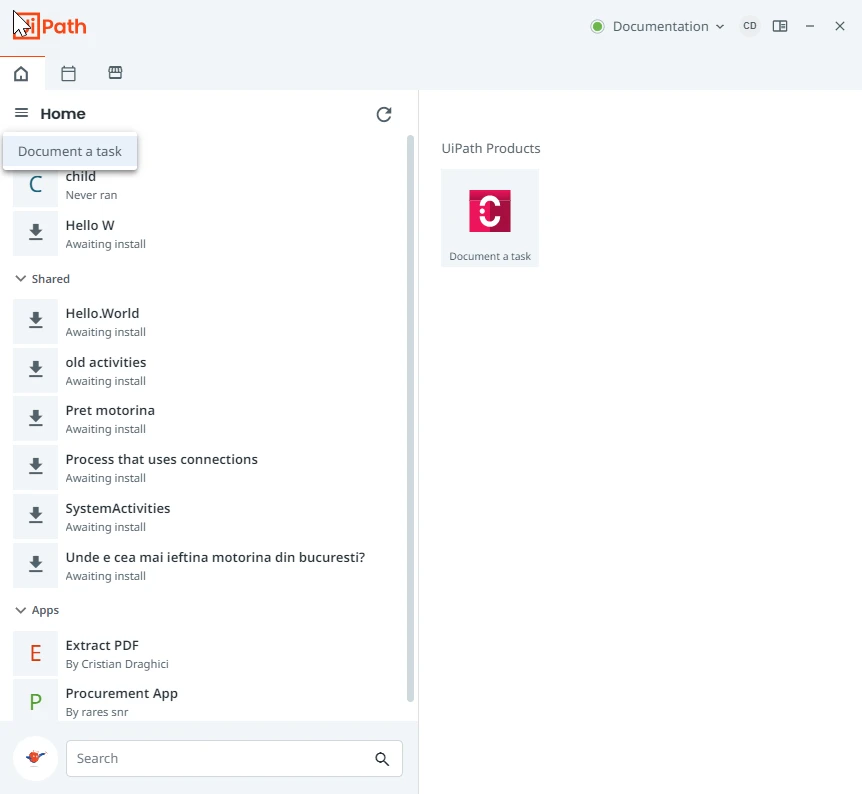Image resolution: width=862 pixels, height=794 pixels.
Task: Select the Procurement App name
Action: click(x=121, y=694)
